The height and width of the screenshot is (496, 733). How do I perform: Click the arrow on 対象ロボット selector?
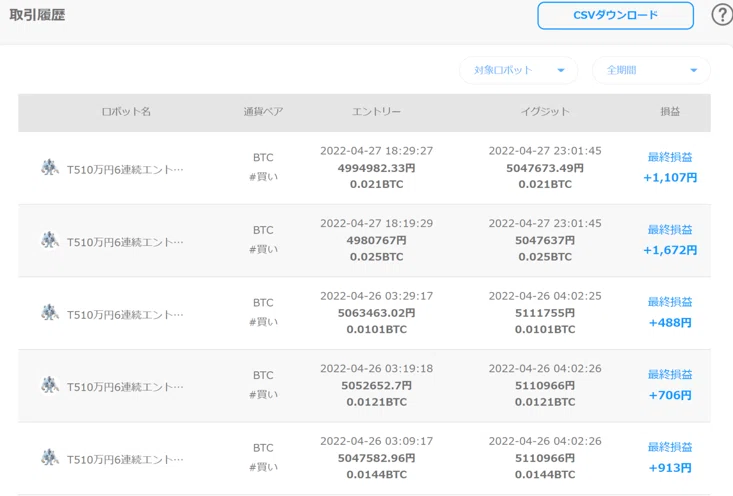[x=561, y=71]
